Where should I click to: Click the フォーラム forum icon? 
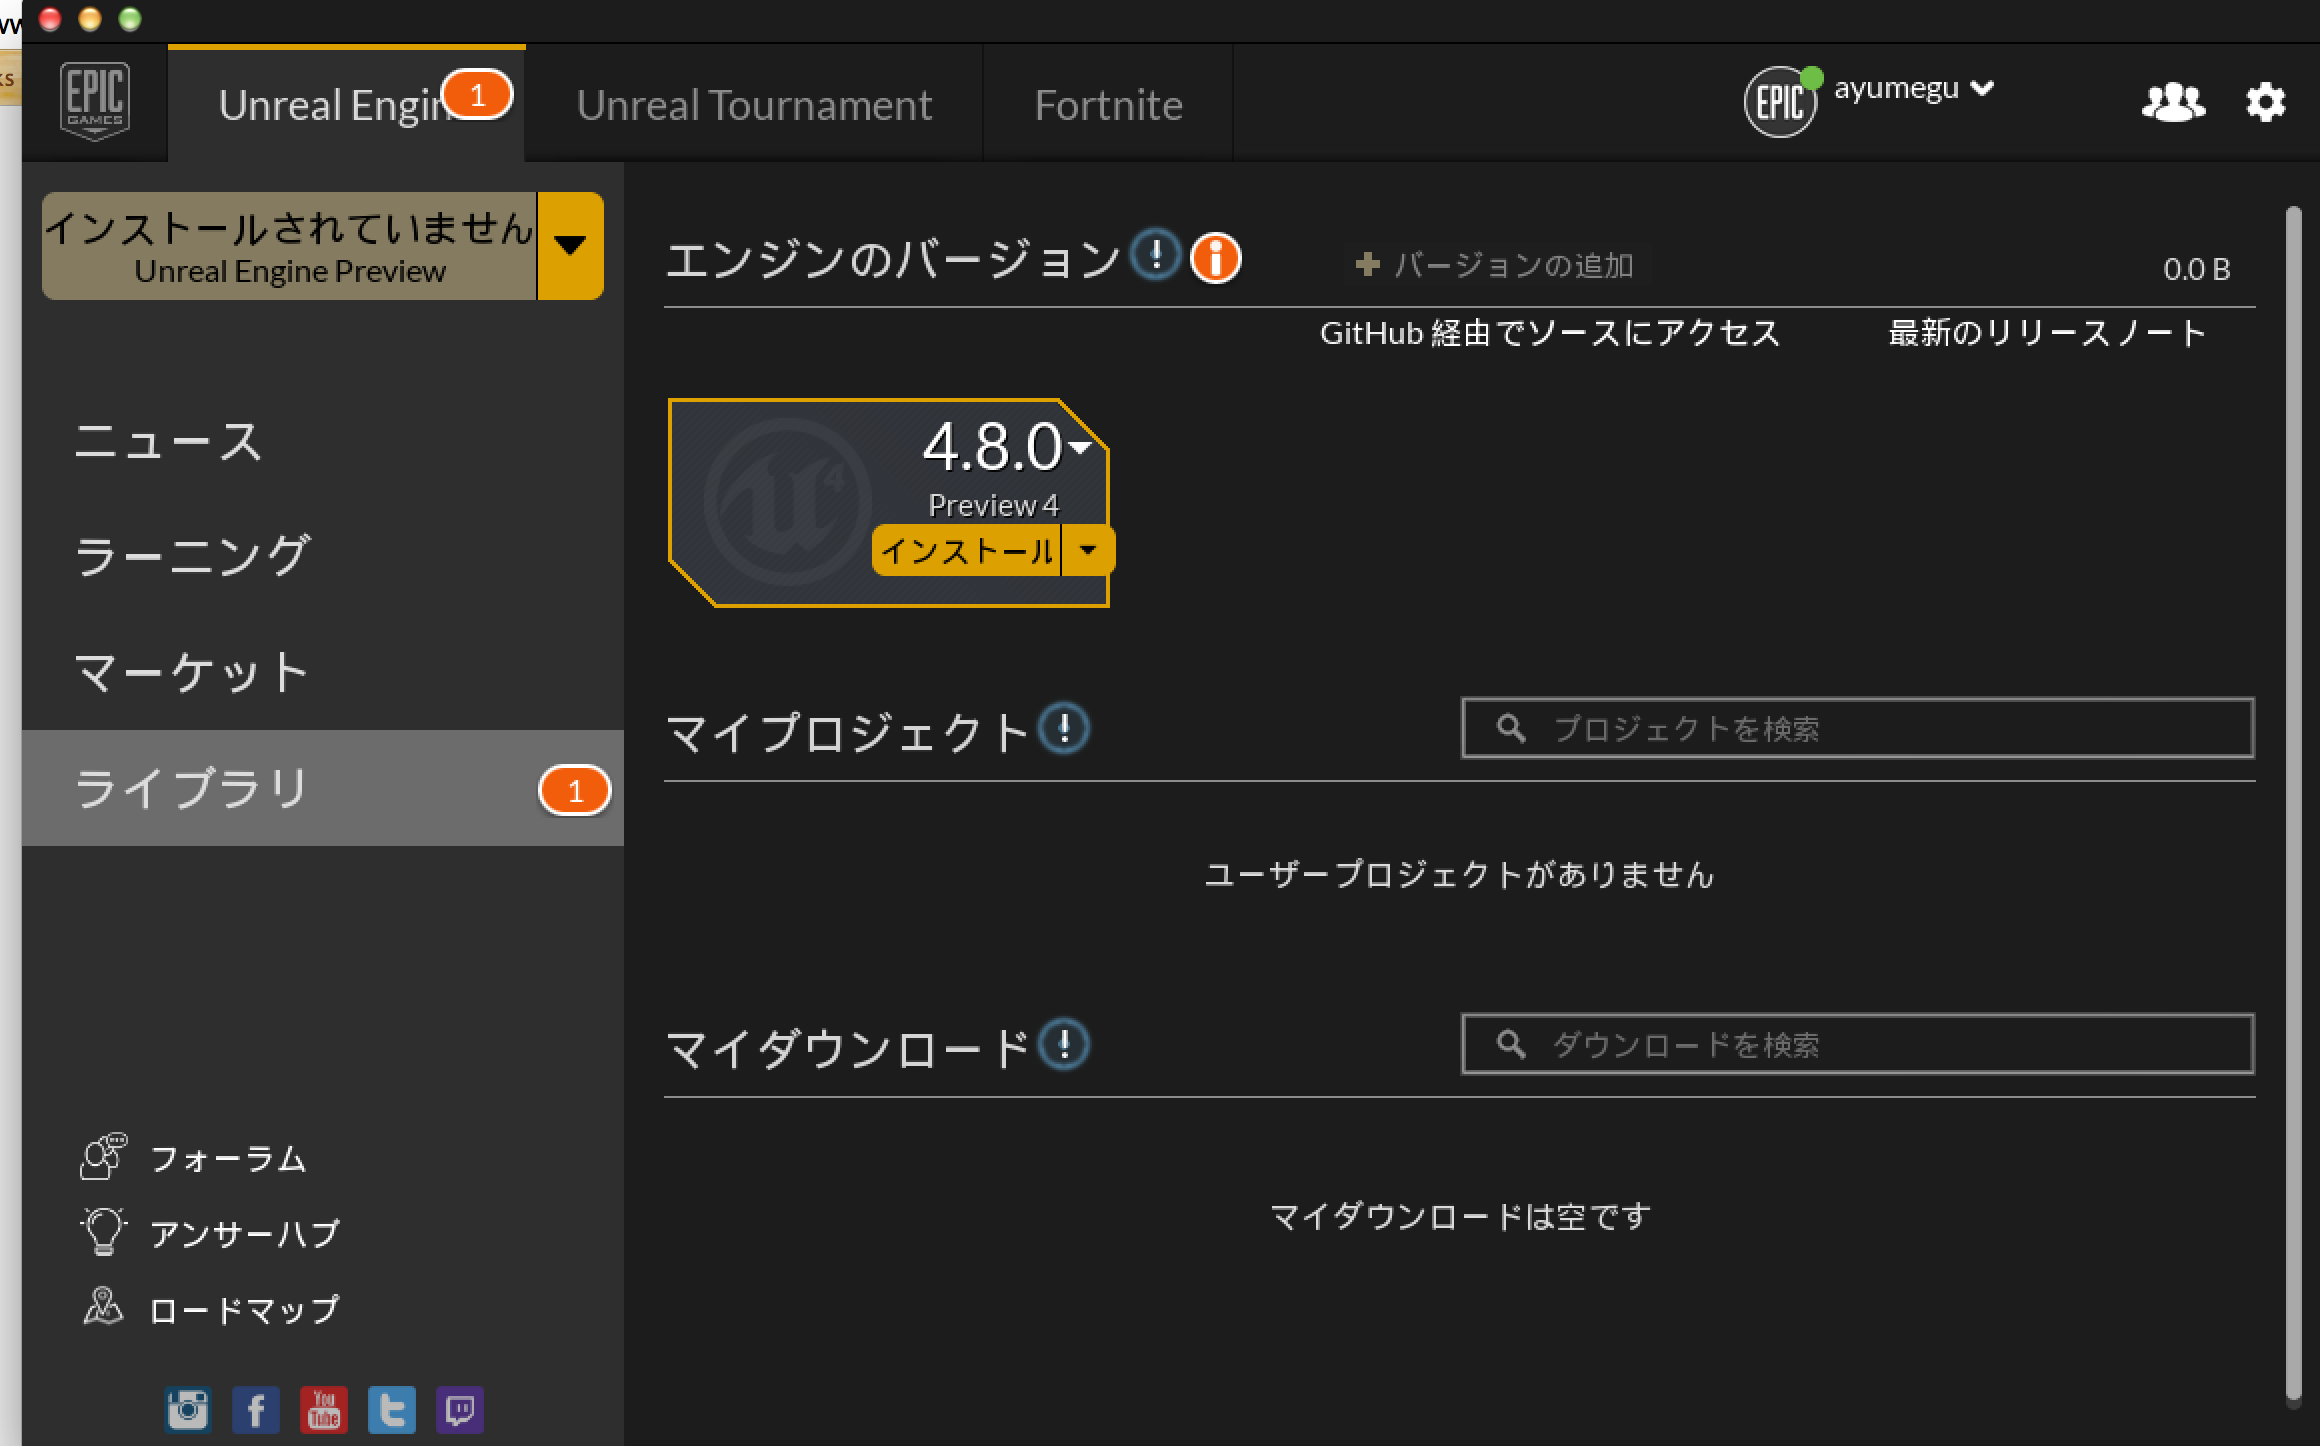tap(103, 1156)
